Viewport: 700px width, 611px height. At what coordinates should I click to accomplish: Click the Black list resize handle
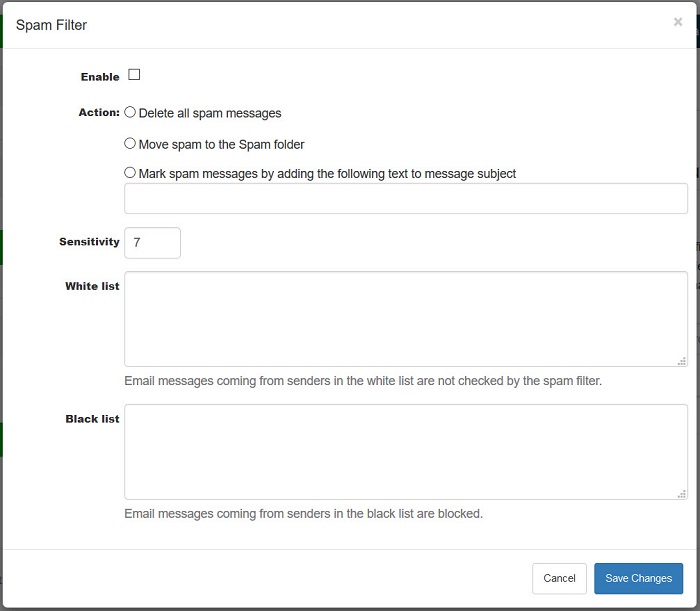pos(682,494)
